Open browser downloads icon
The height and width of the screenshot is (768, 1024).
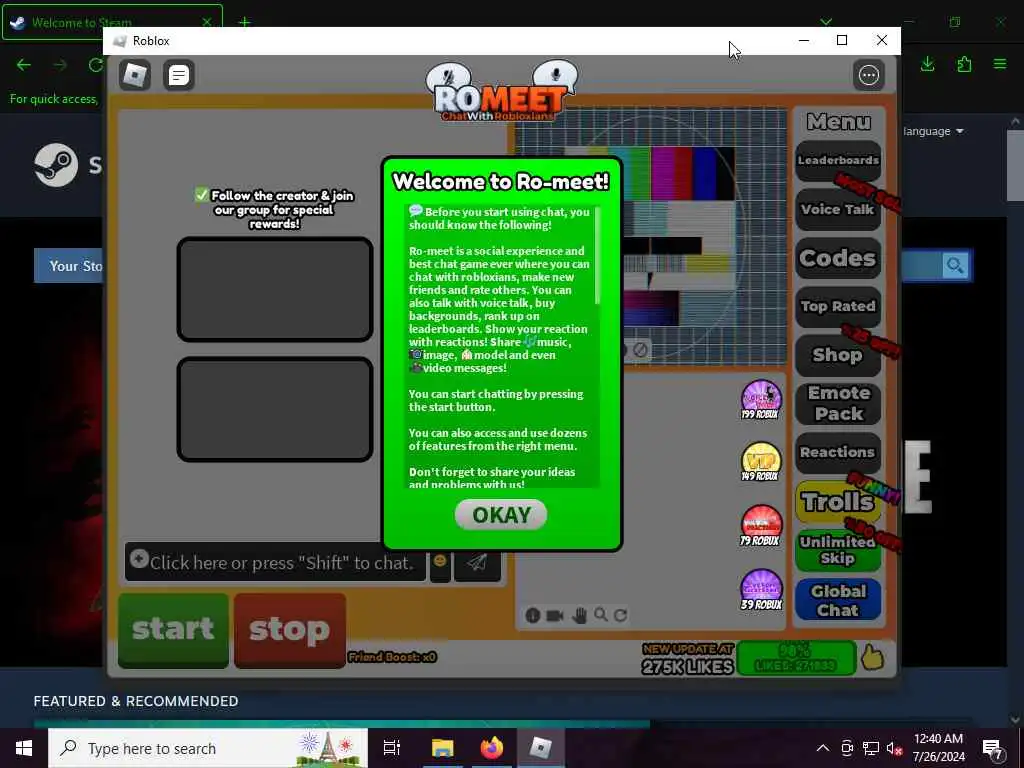tap(927, 64)
